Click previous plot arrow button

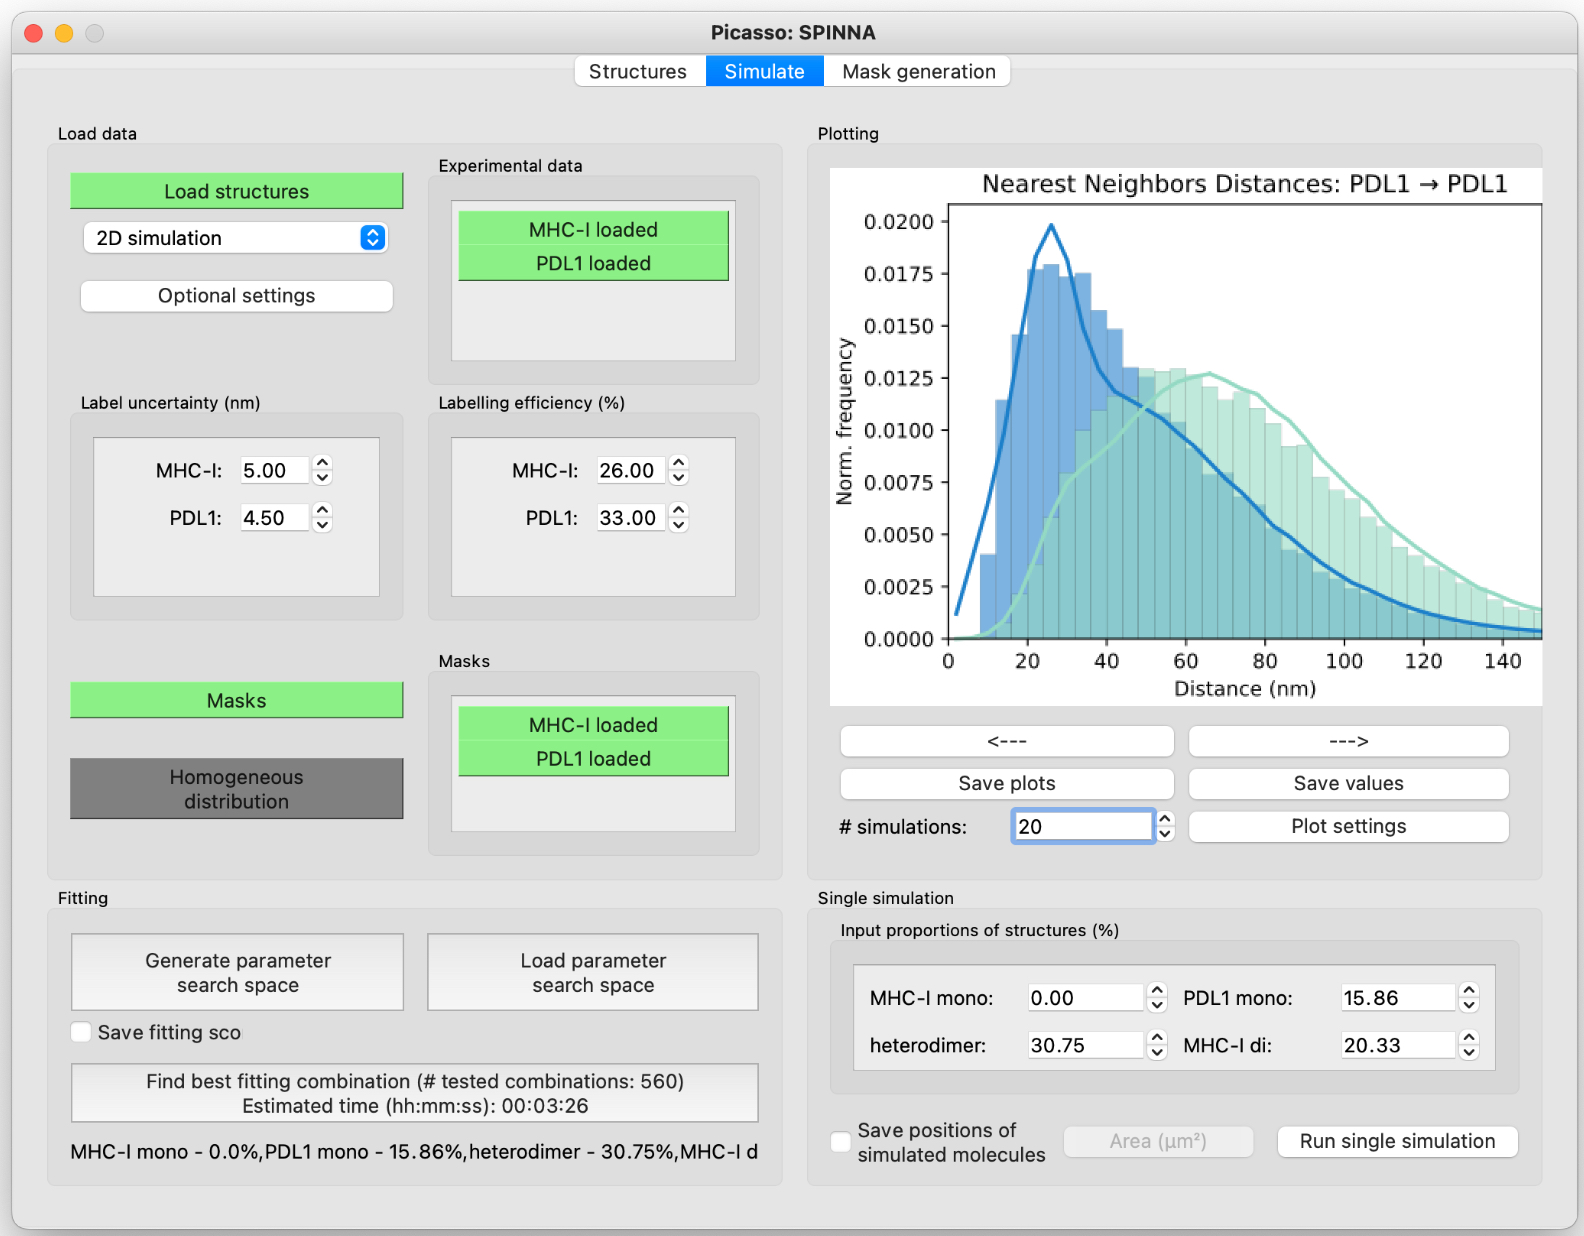click(1006, 741)
